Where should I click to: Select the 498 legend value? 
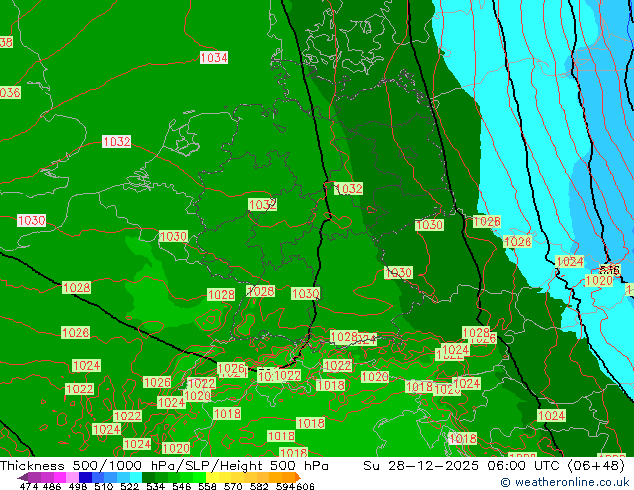78,486
